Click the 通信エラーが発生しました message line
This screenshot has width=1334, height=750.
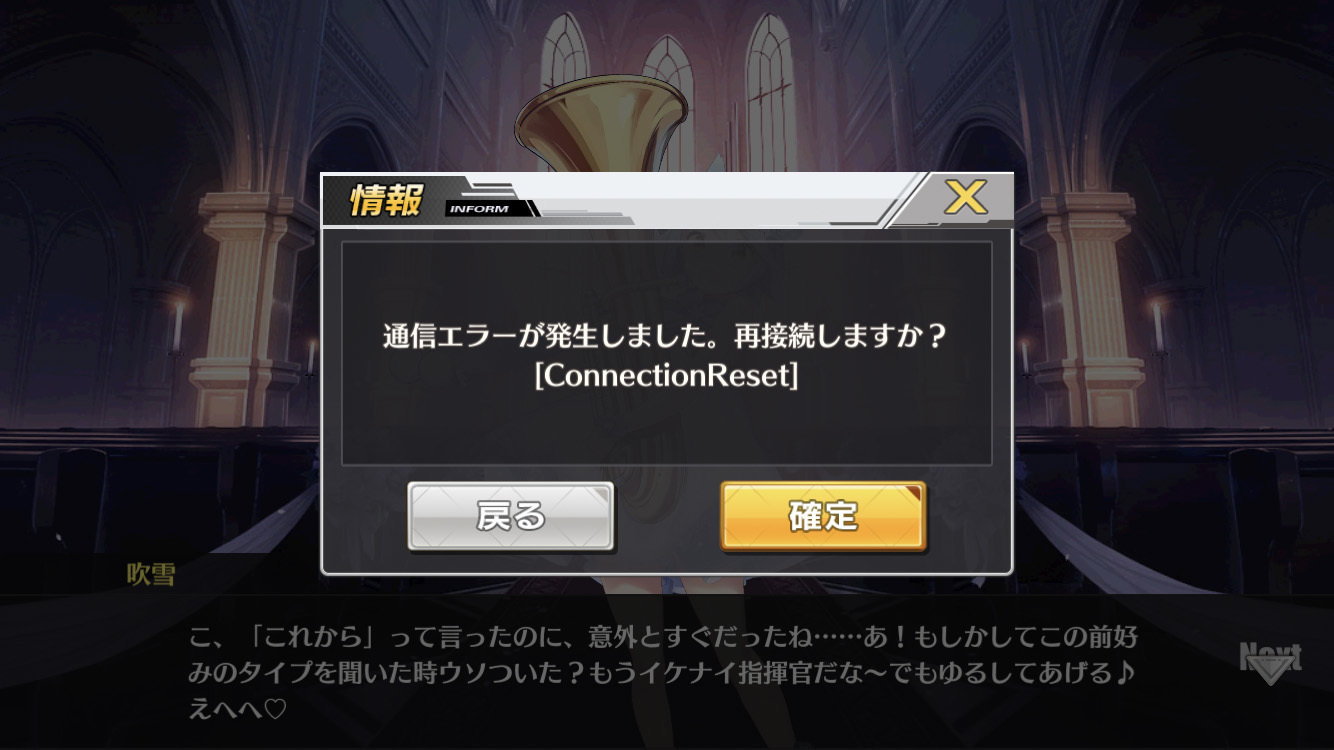click(x=665, y=337)
